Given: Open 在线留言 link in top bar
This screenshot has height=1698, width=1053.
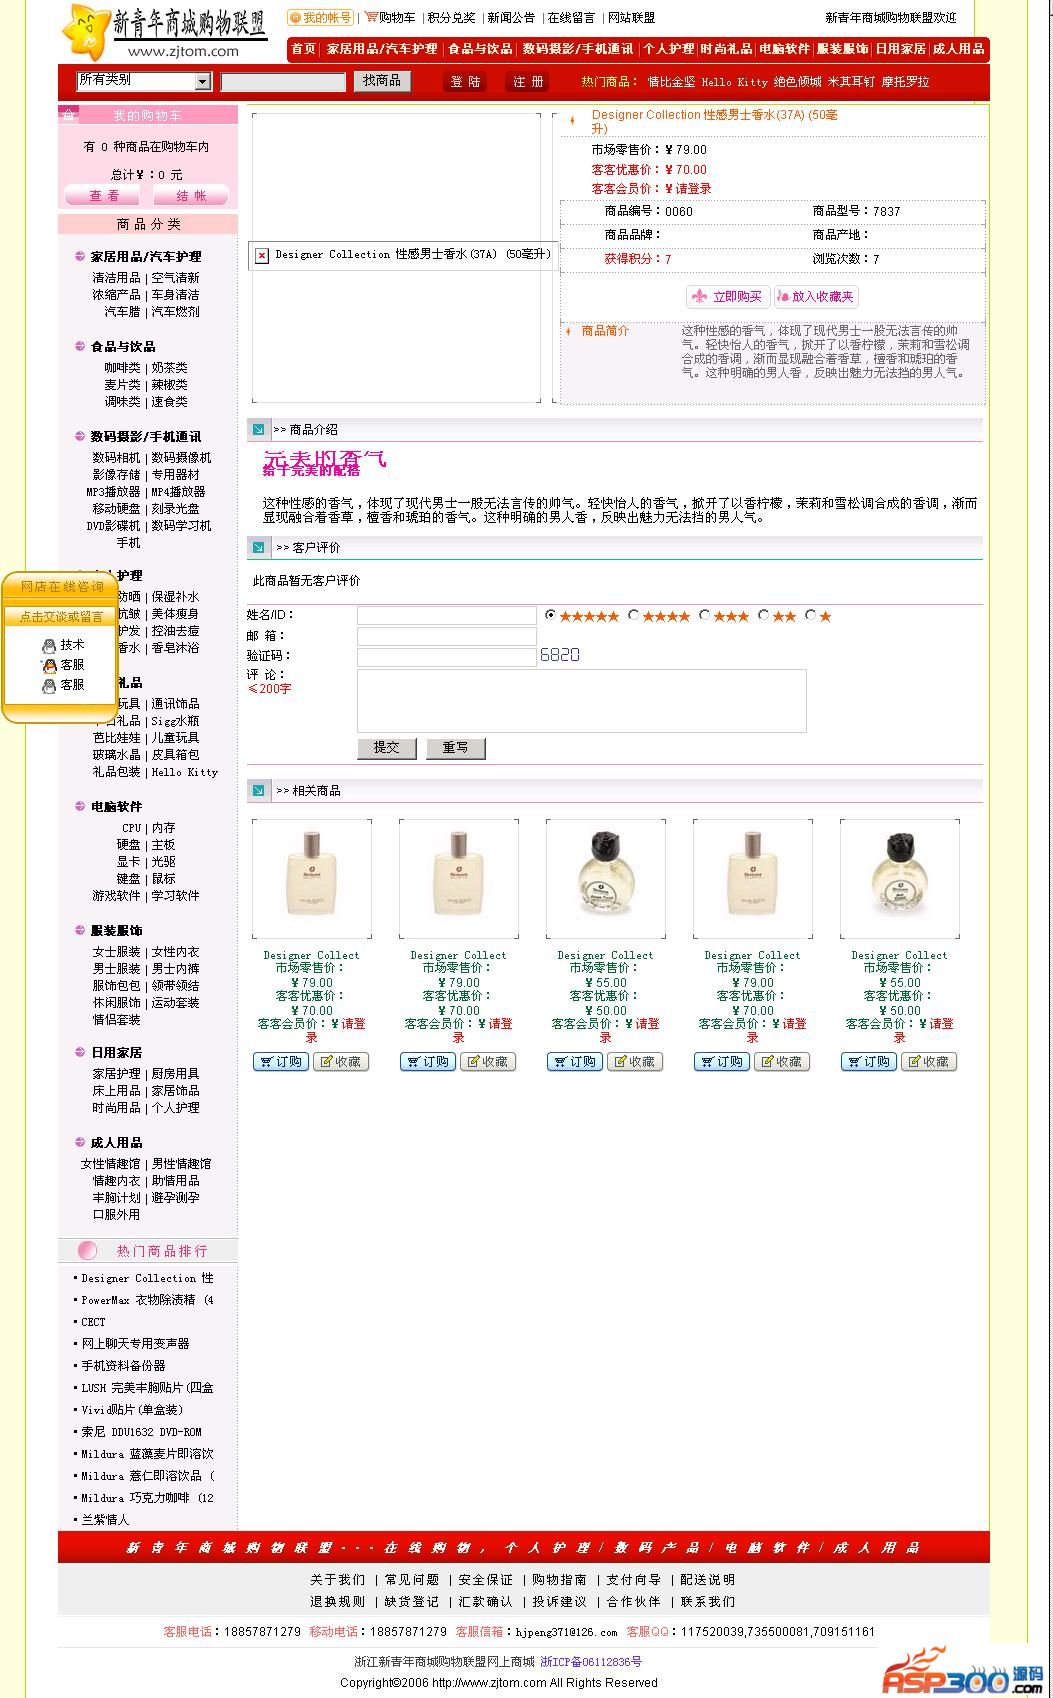Looking at the screenshot, I should click(x=571, y=17).
